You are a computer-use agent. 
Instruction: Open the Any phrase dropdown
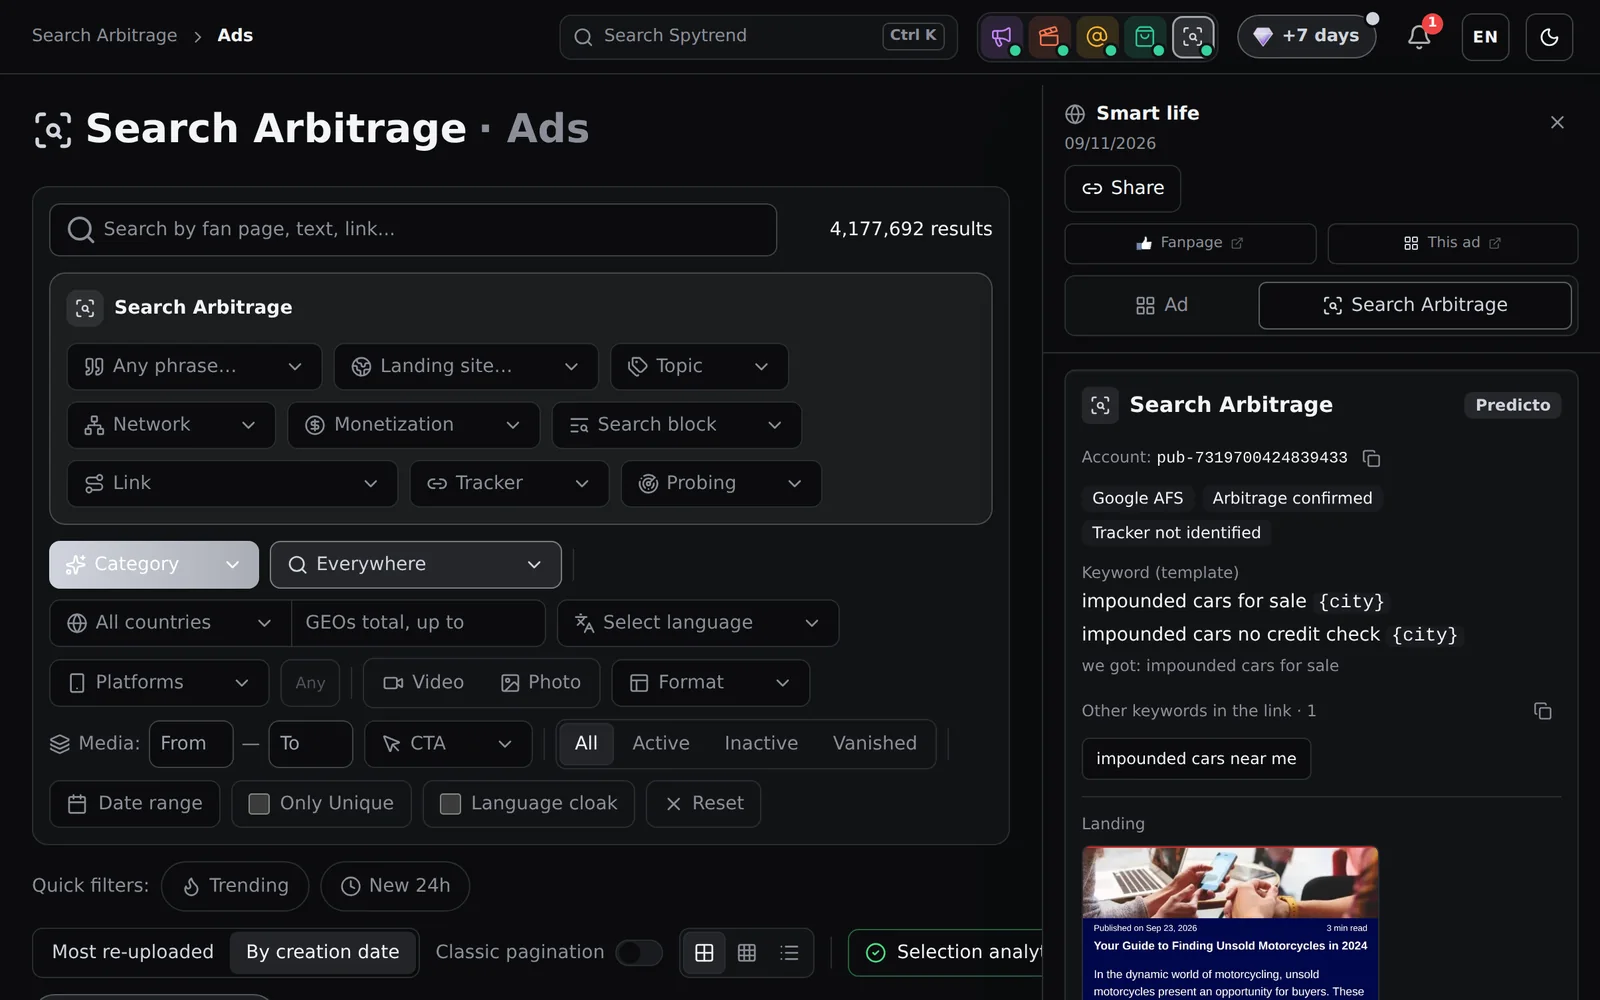pyautogui.click(x=194, y=367)
